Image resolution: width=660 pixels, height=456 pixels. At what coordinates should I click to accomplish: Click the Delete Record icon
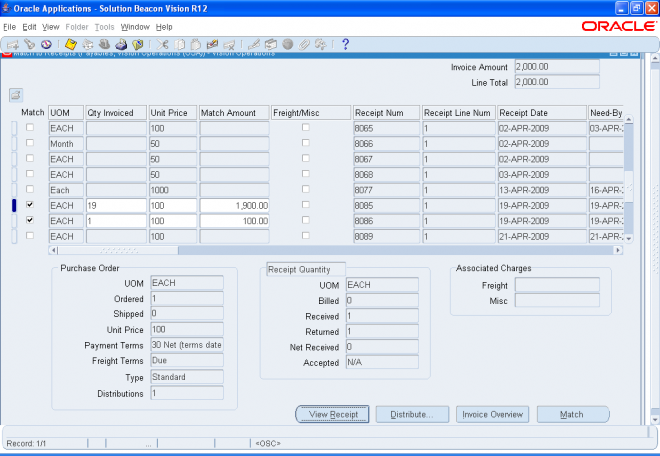[x=229, y=44]
